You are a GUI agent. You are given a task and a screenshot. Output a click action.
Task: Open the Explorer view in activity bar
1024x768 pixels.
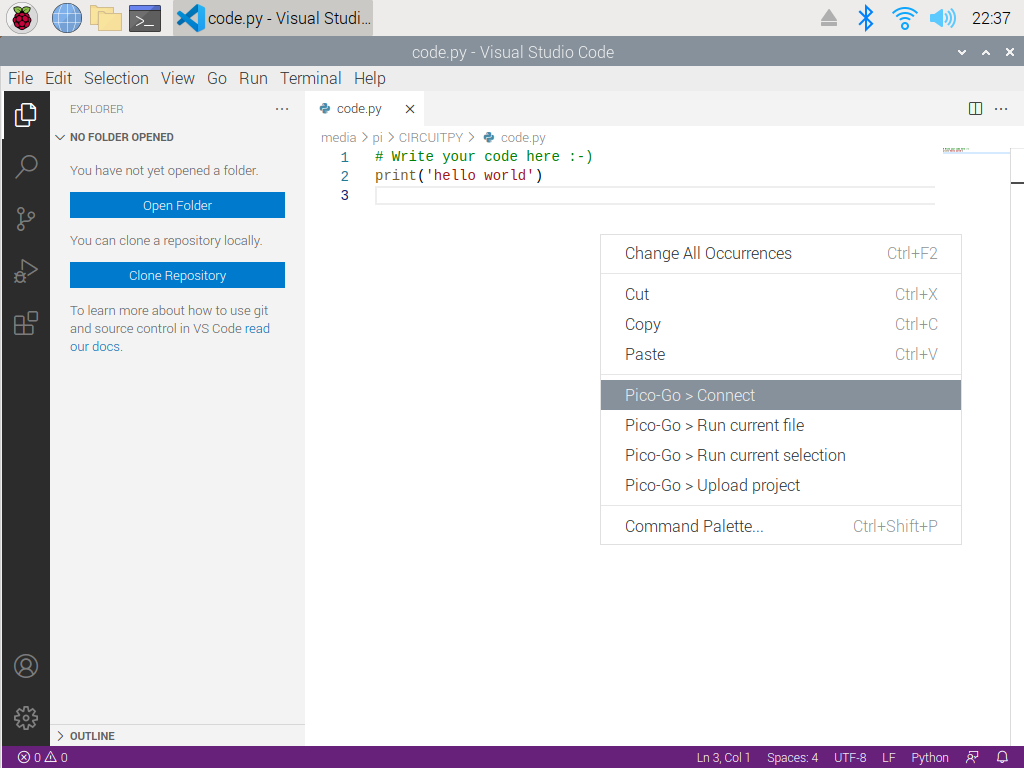(x=25, y=115)
